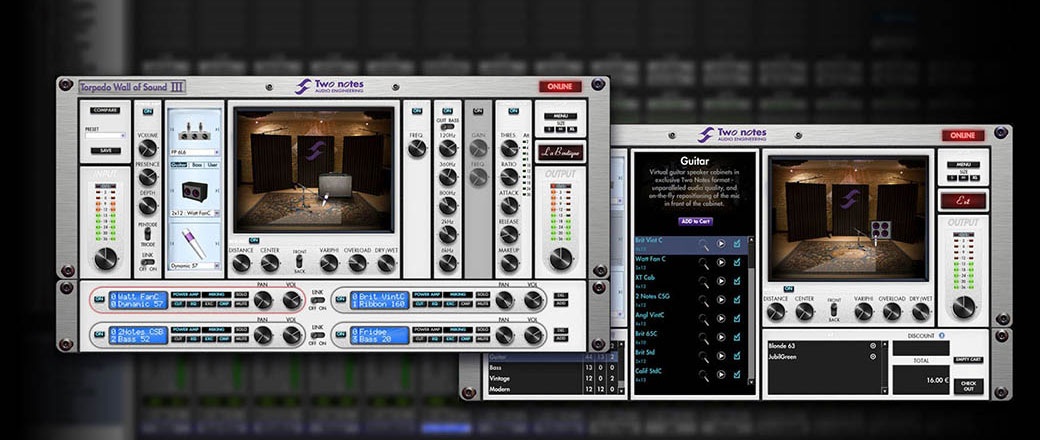Click the Two notes logo in rear window
Image resolution: width=1040 pixels, height=440 pixels.
point(732,134)
